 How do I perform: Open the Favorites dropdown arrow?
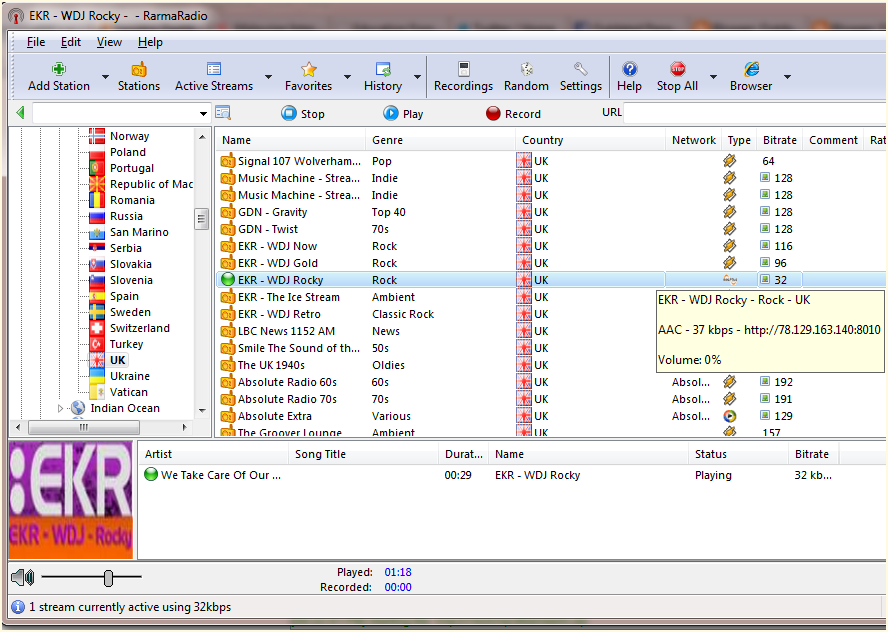[x=348, y=76]
